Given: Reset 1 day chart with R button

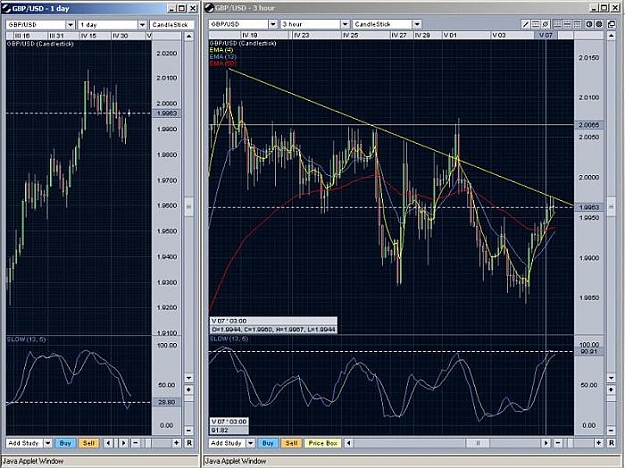Looking at the screenshot, I should point(189,443).
